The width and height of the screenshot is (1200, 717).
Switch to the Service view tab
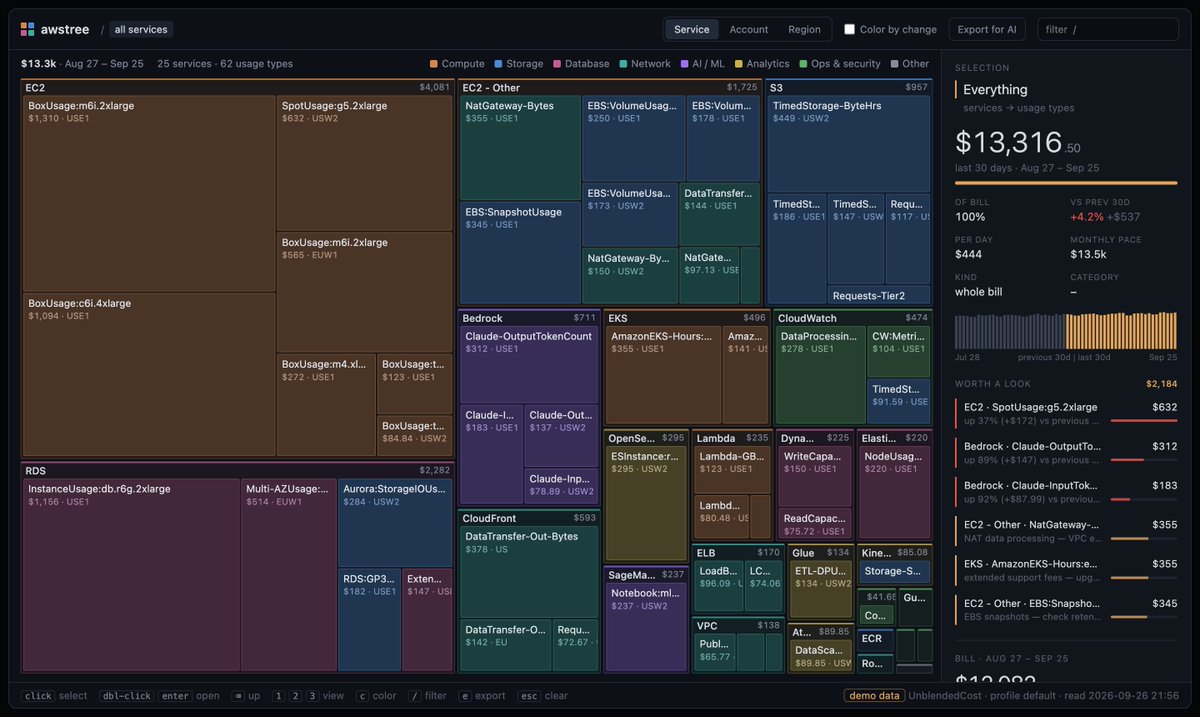tap(692, 30)
